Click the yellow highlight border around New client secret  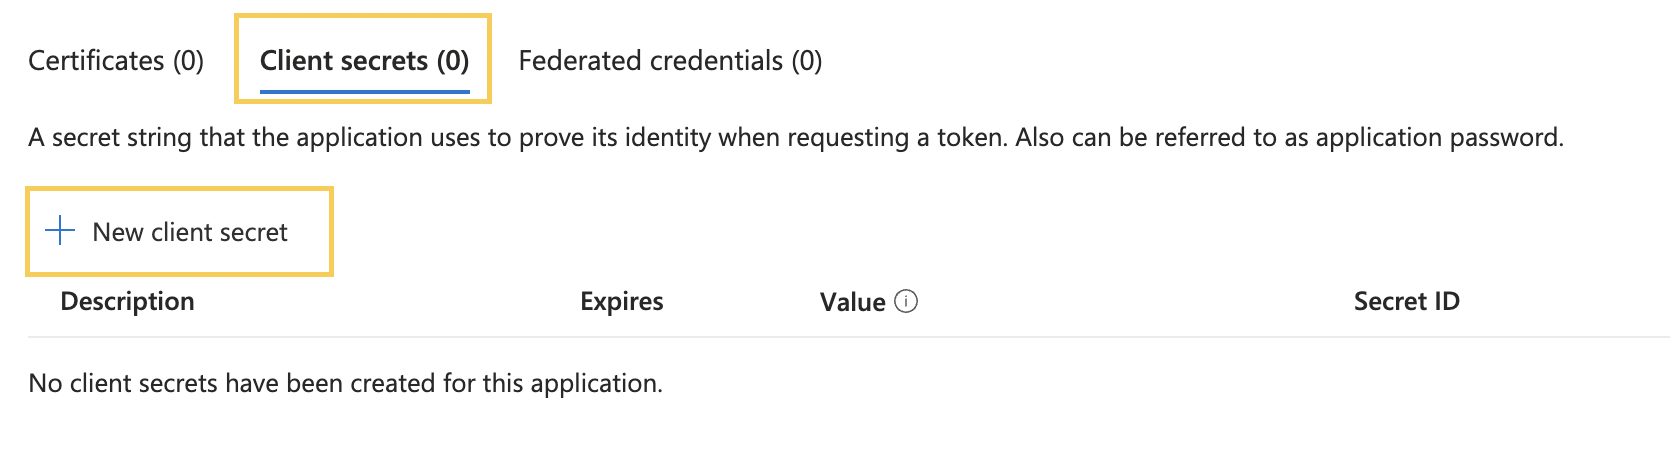[179, 189]
